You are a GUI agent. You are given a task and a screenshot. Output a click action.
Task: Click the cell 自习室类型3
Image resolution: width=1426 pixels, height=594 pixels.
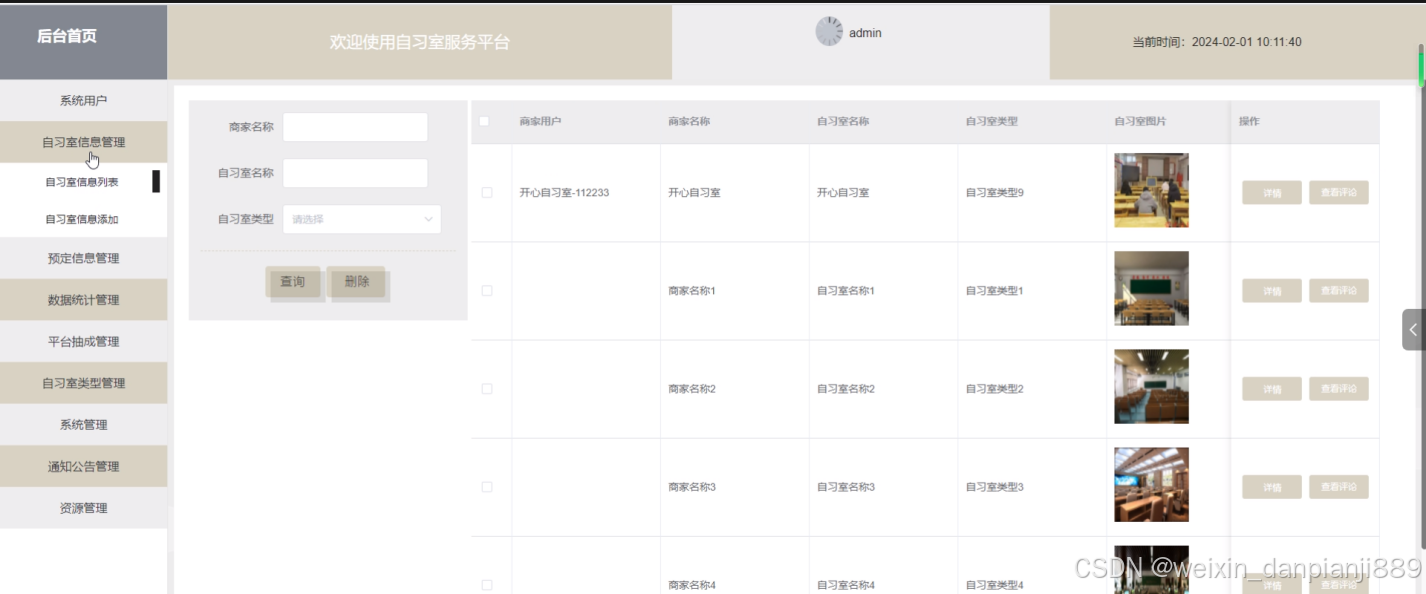pos(994,487)
